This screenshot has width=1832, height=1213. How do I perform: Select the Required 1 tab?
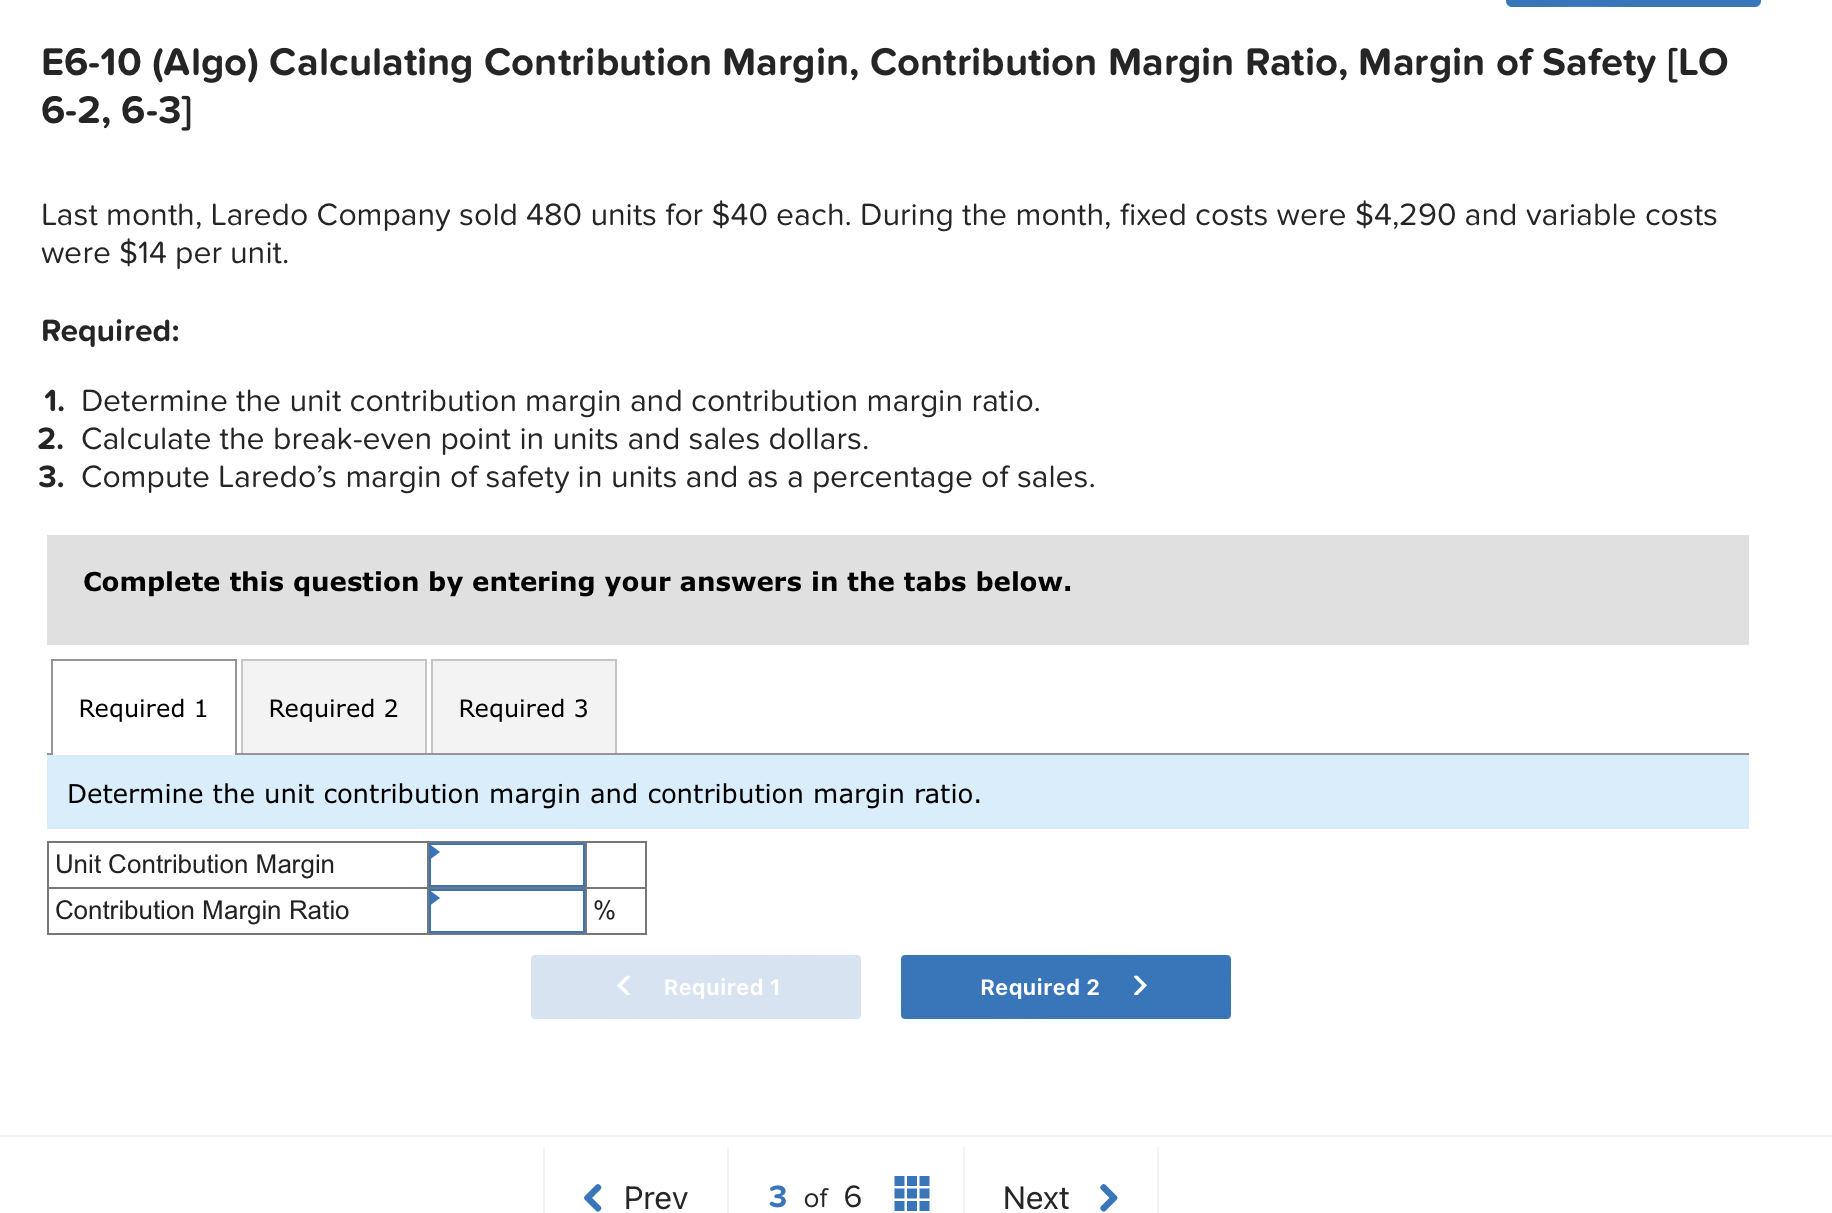tap(143, 707)
